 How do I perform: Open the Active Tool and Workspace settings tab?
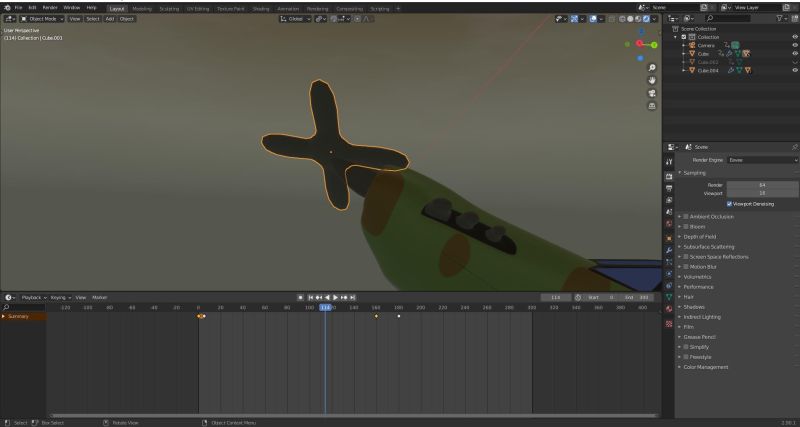tap(669, 162)
